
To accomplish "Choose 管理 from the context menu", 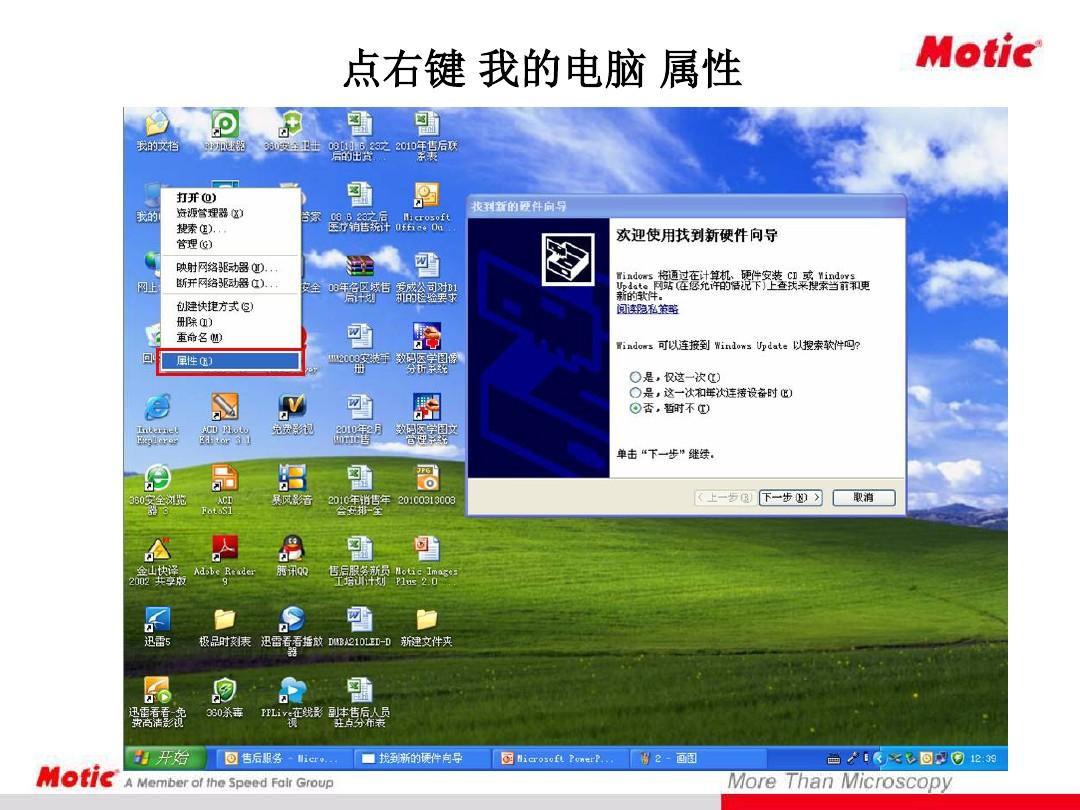I will click(194, 244).
